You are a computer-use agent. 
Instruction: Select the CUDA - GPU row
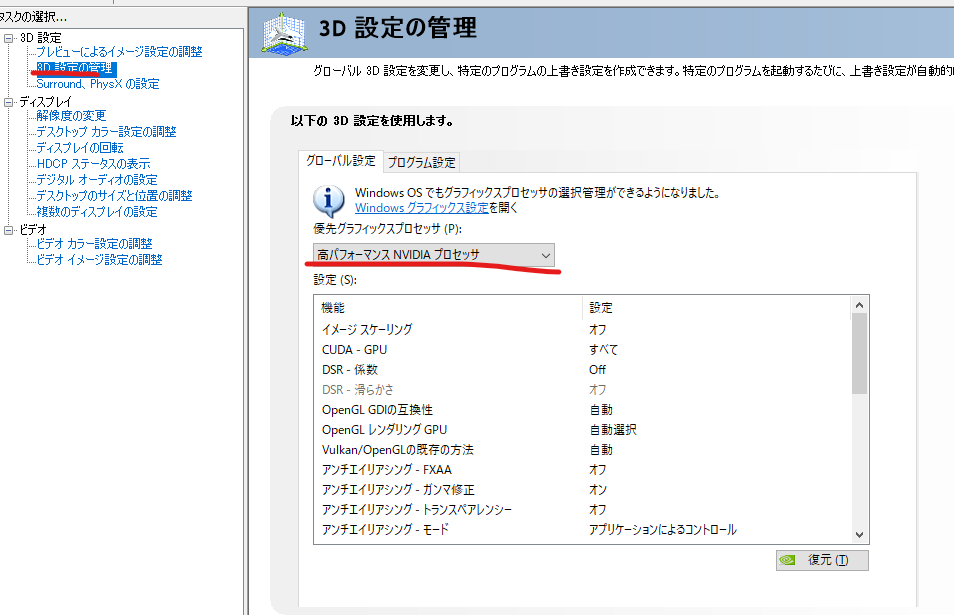pyautogui.click(x=582, y=349)
